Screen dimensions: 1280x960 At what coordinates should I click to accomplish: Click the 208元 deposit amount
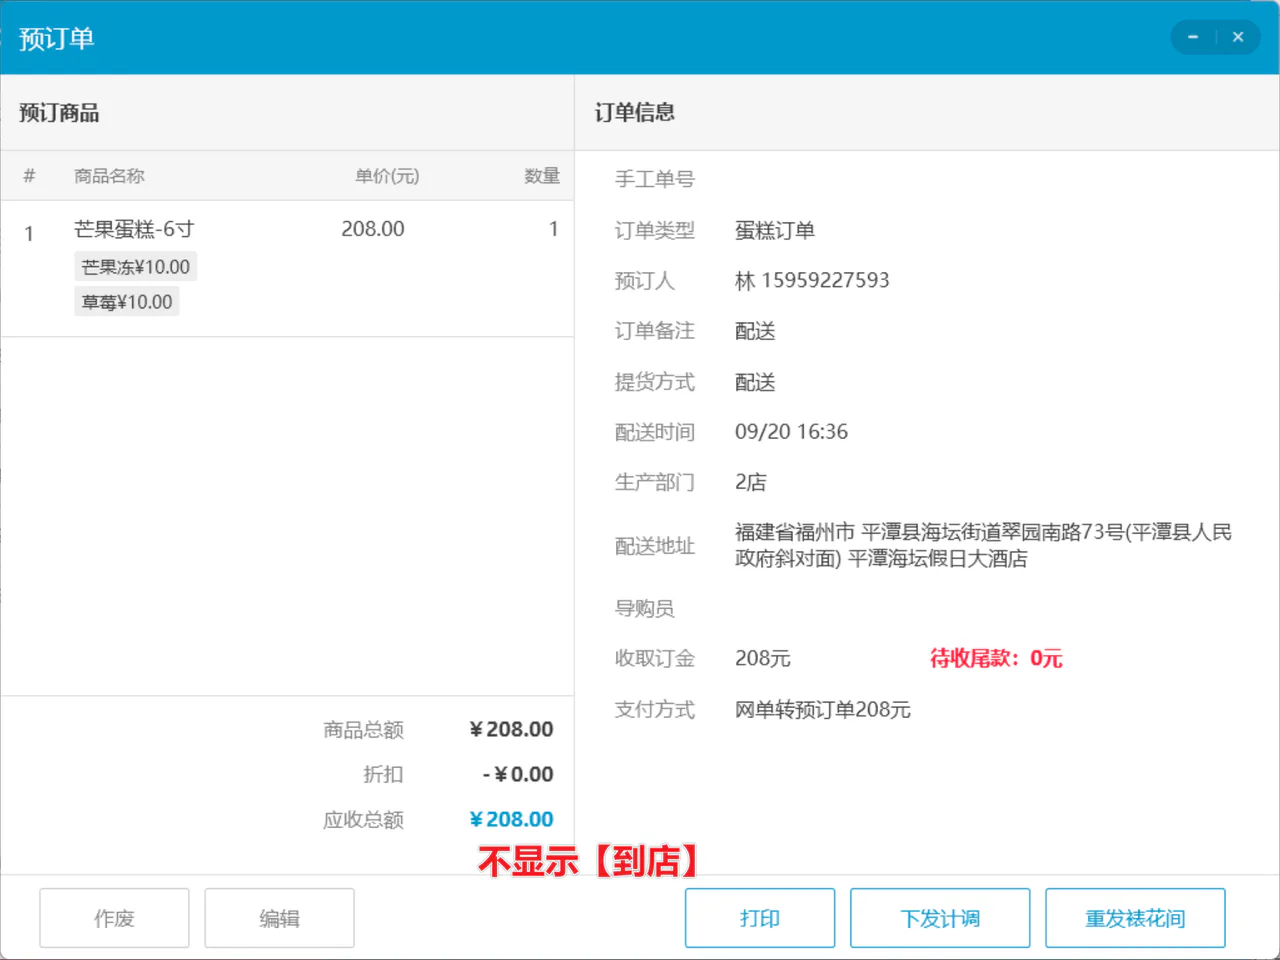[x=763, y=658]
